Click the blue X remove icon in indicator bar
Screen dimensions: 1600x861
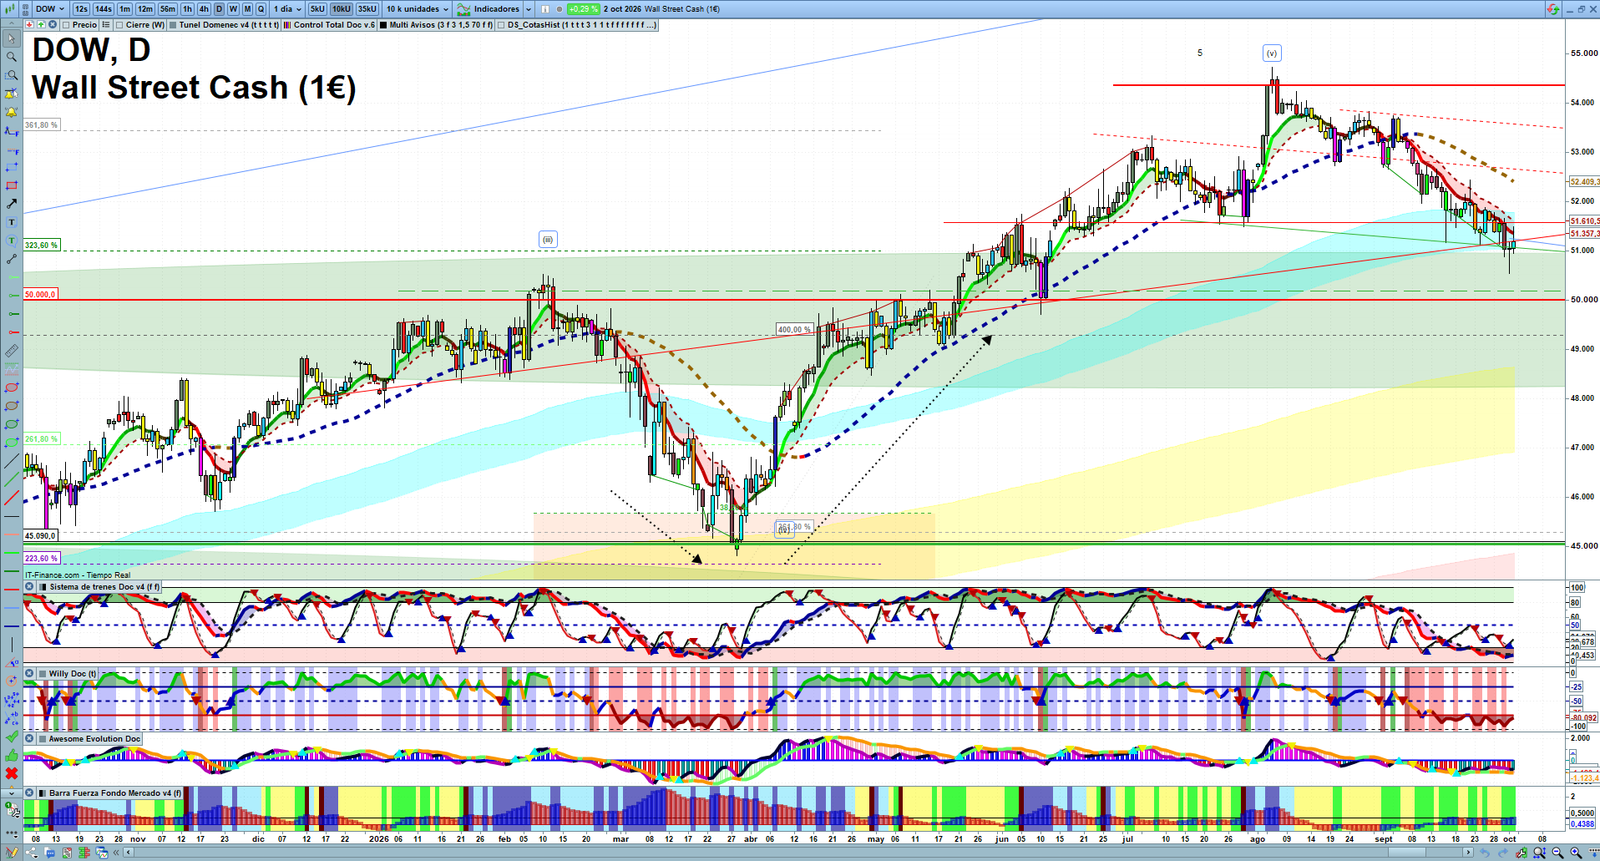tap(52, 25)
